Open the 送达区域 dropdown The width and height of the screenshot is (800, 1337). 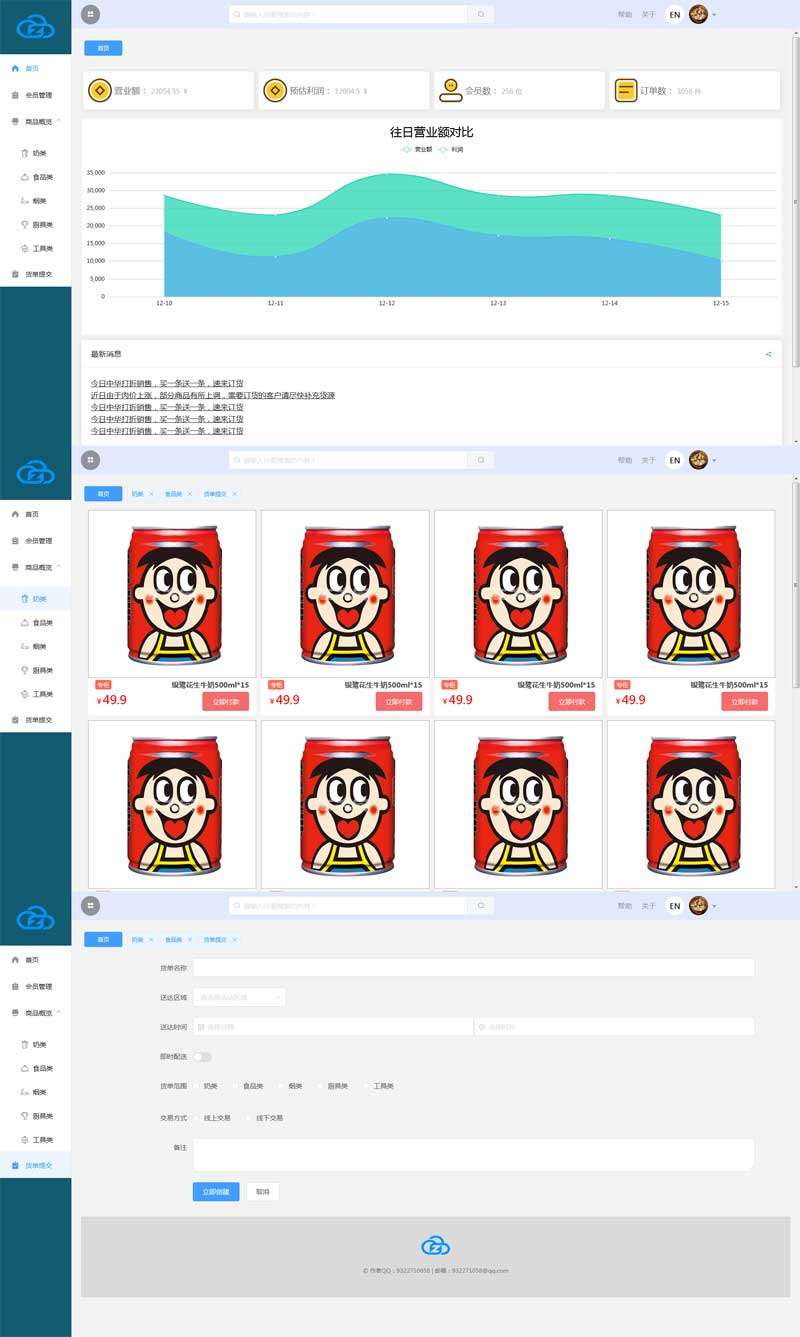point(239,997)
